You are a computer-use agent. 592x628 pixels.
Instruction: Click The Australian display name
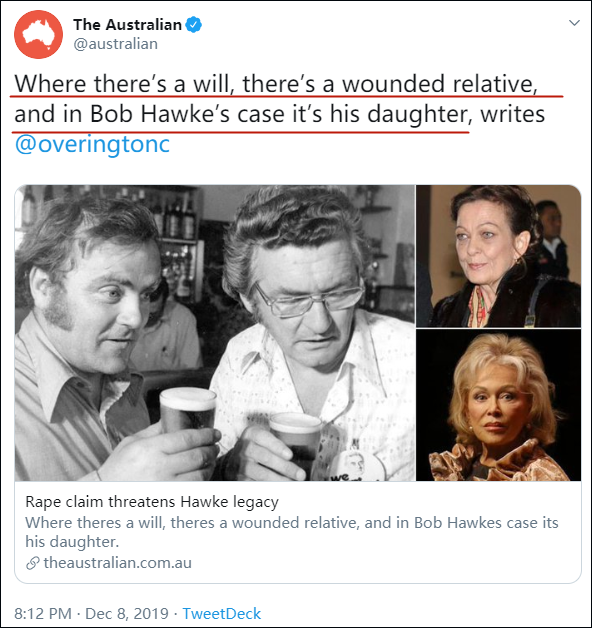click(x=127, y=25)
